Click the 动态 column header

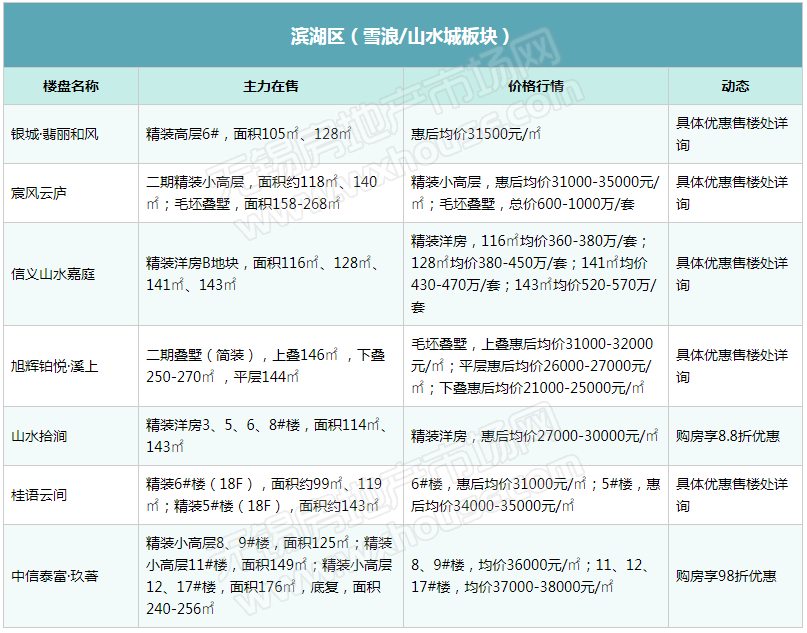(x=734, y=86)
